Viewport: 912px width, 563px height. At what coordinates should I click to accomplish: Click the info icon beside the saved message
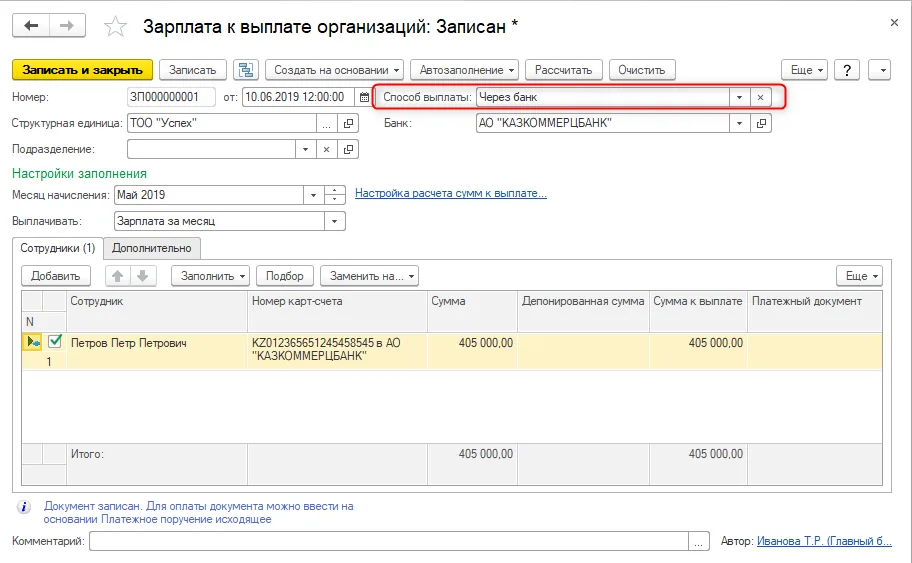point(23,507)
